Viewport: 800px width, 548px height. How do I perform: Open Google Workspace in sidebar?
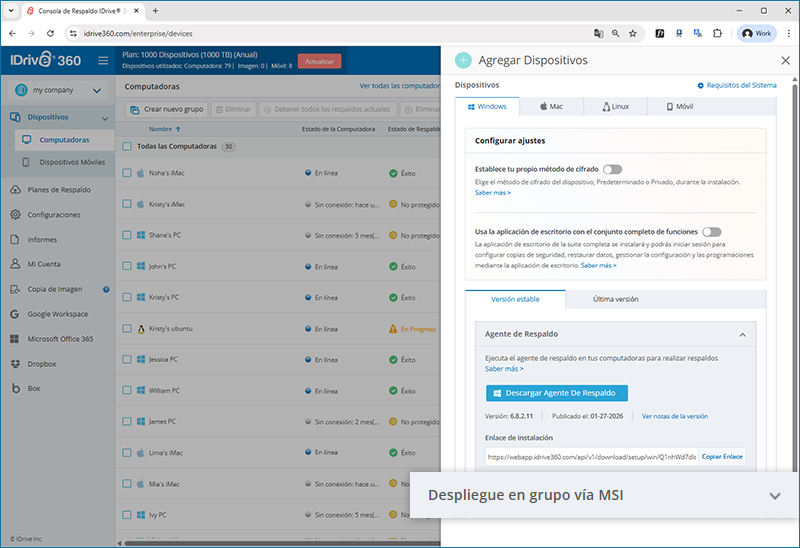58,314
